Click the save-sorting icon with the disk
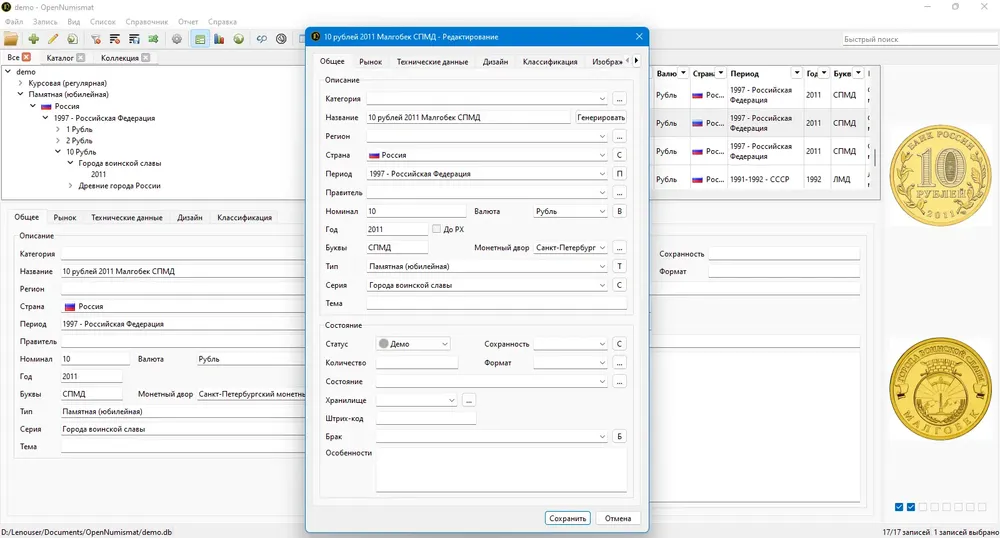 point(134,39)
